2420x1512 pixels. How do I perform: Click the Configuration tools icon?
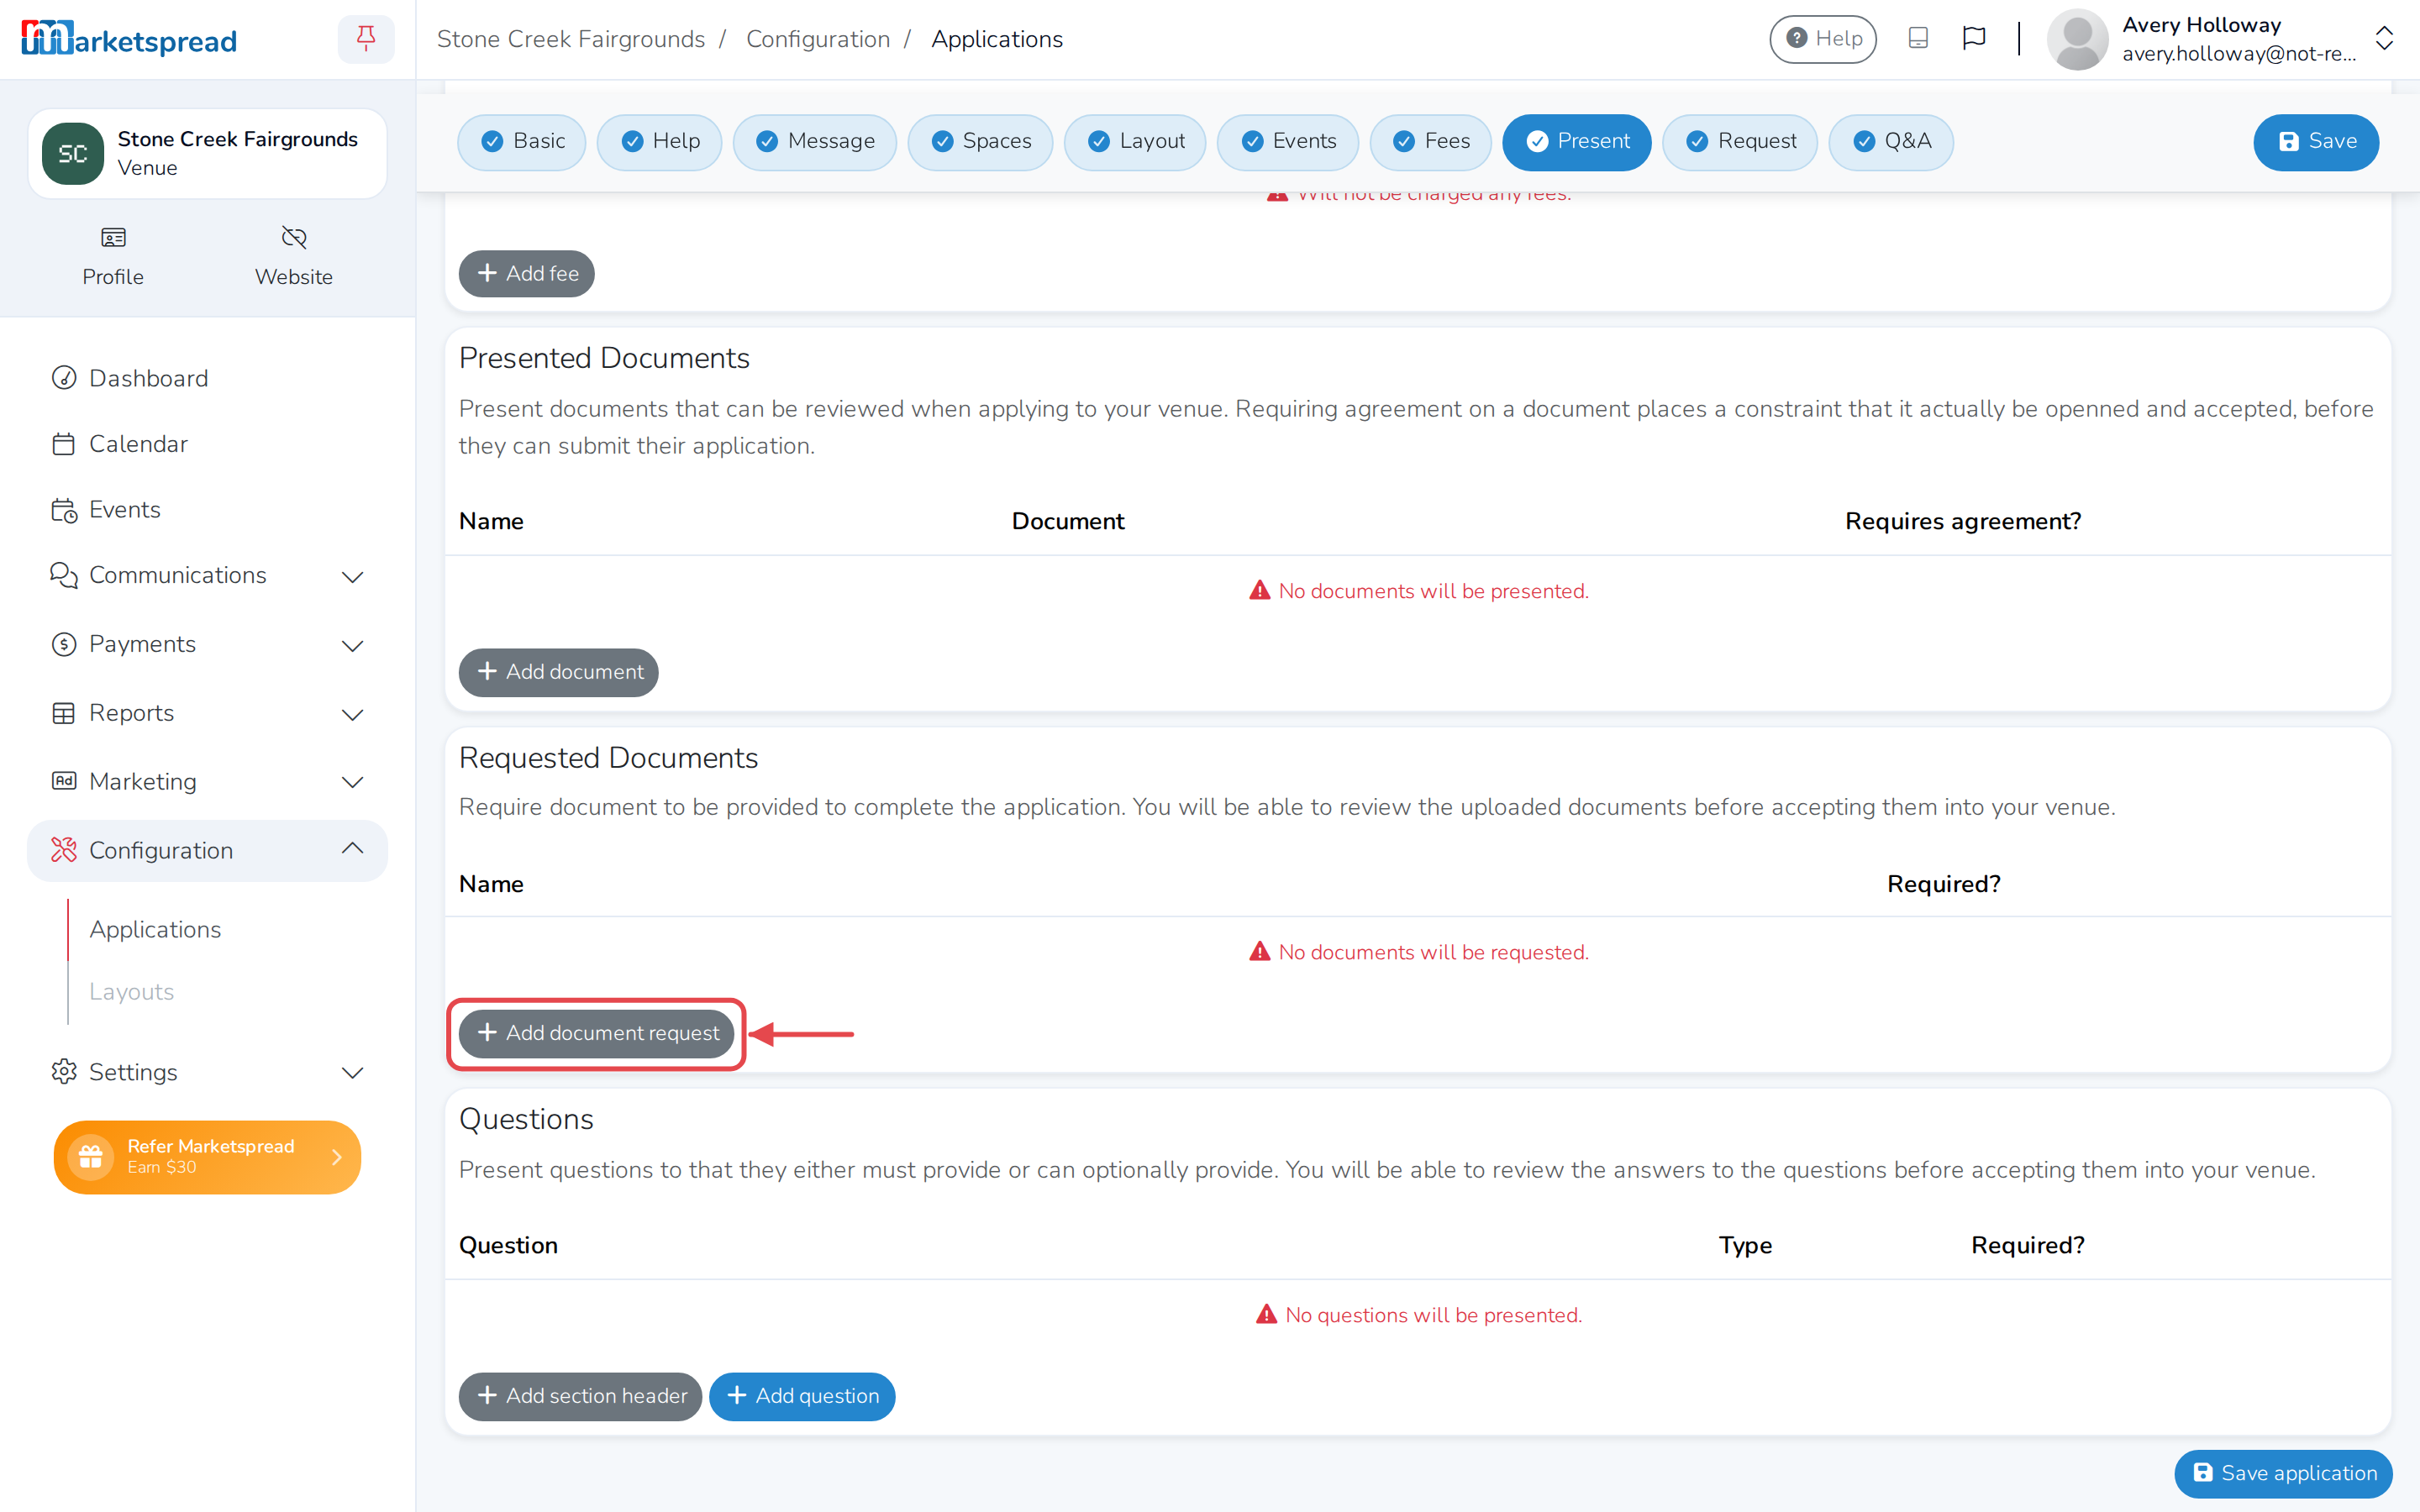64,850
